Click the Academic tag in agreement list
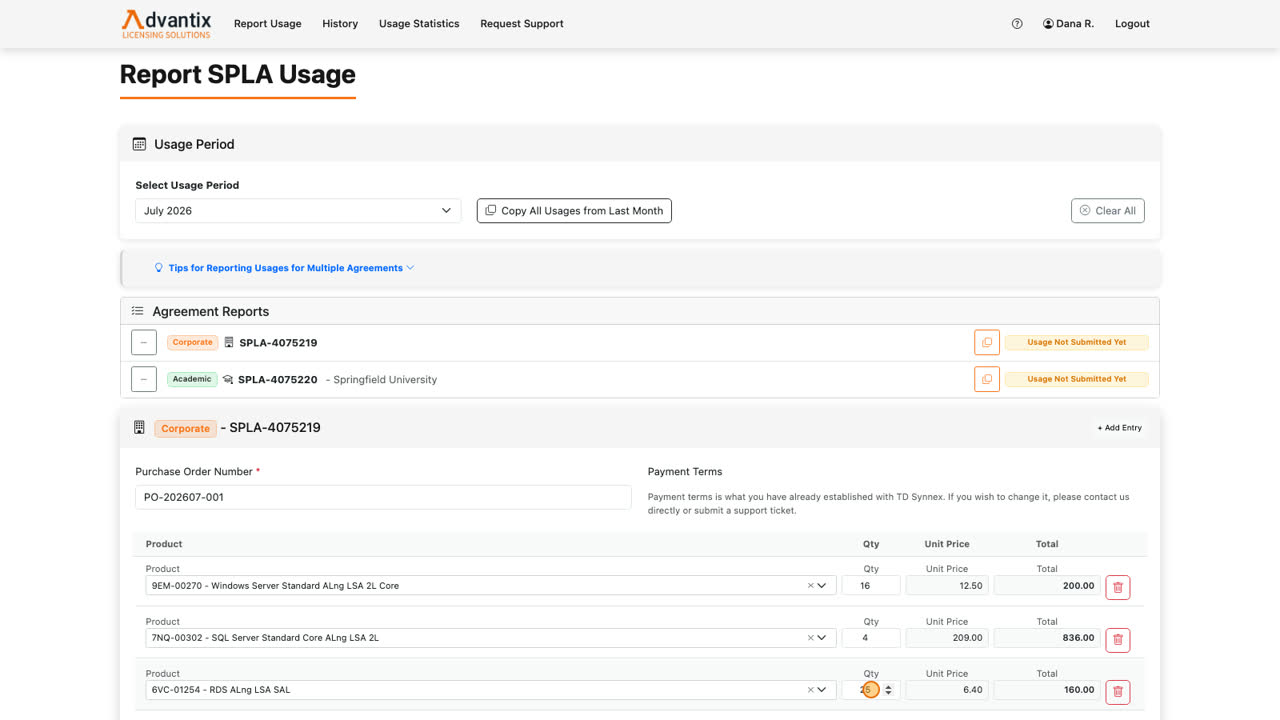The height and width of the screenshot is (720, 1280). (192, 379)
